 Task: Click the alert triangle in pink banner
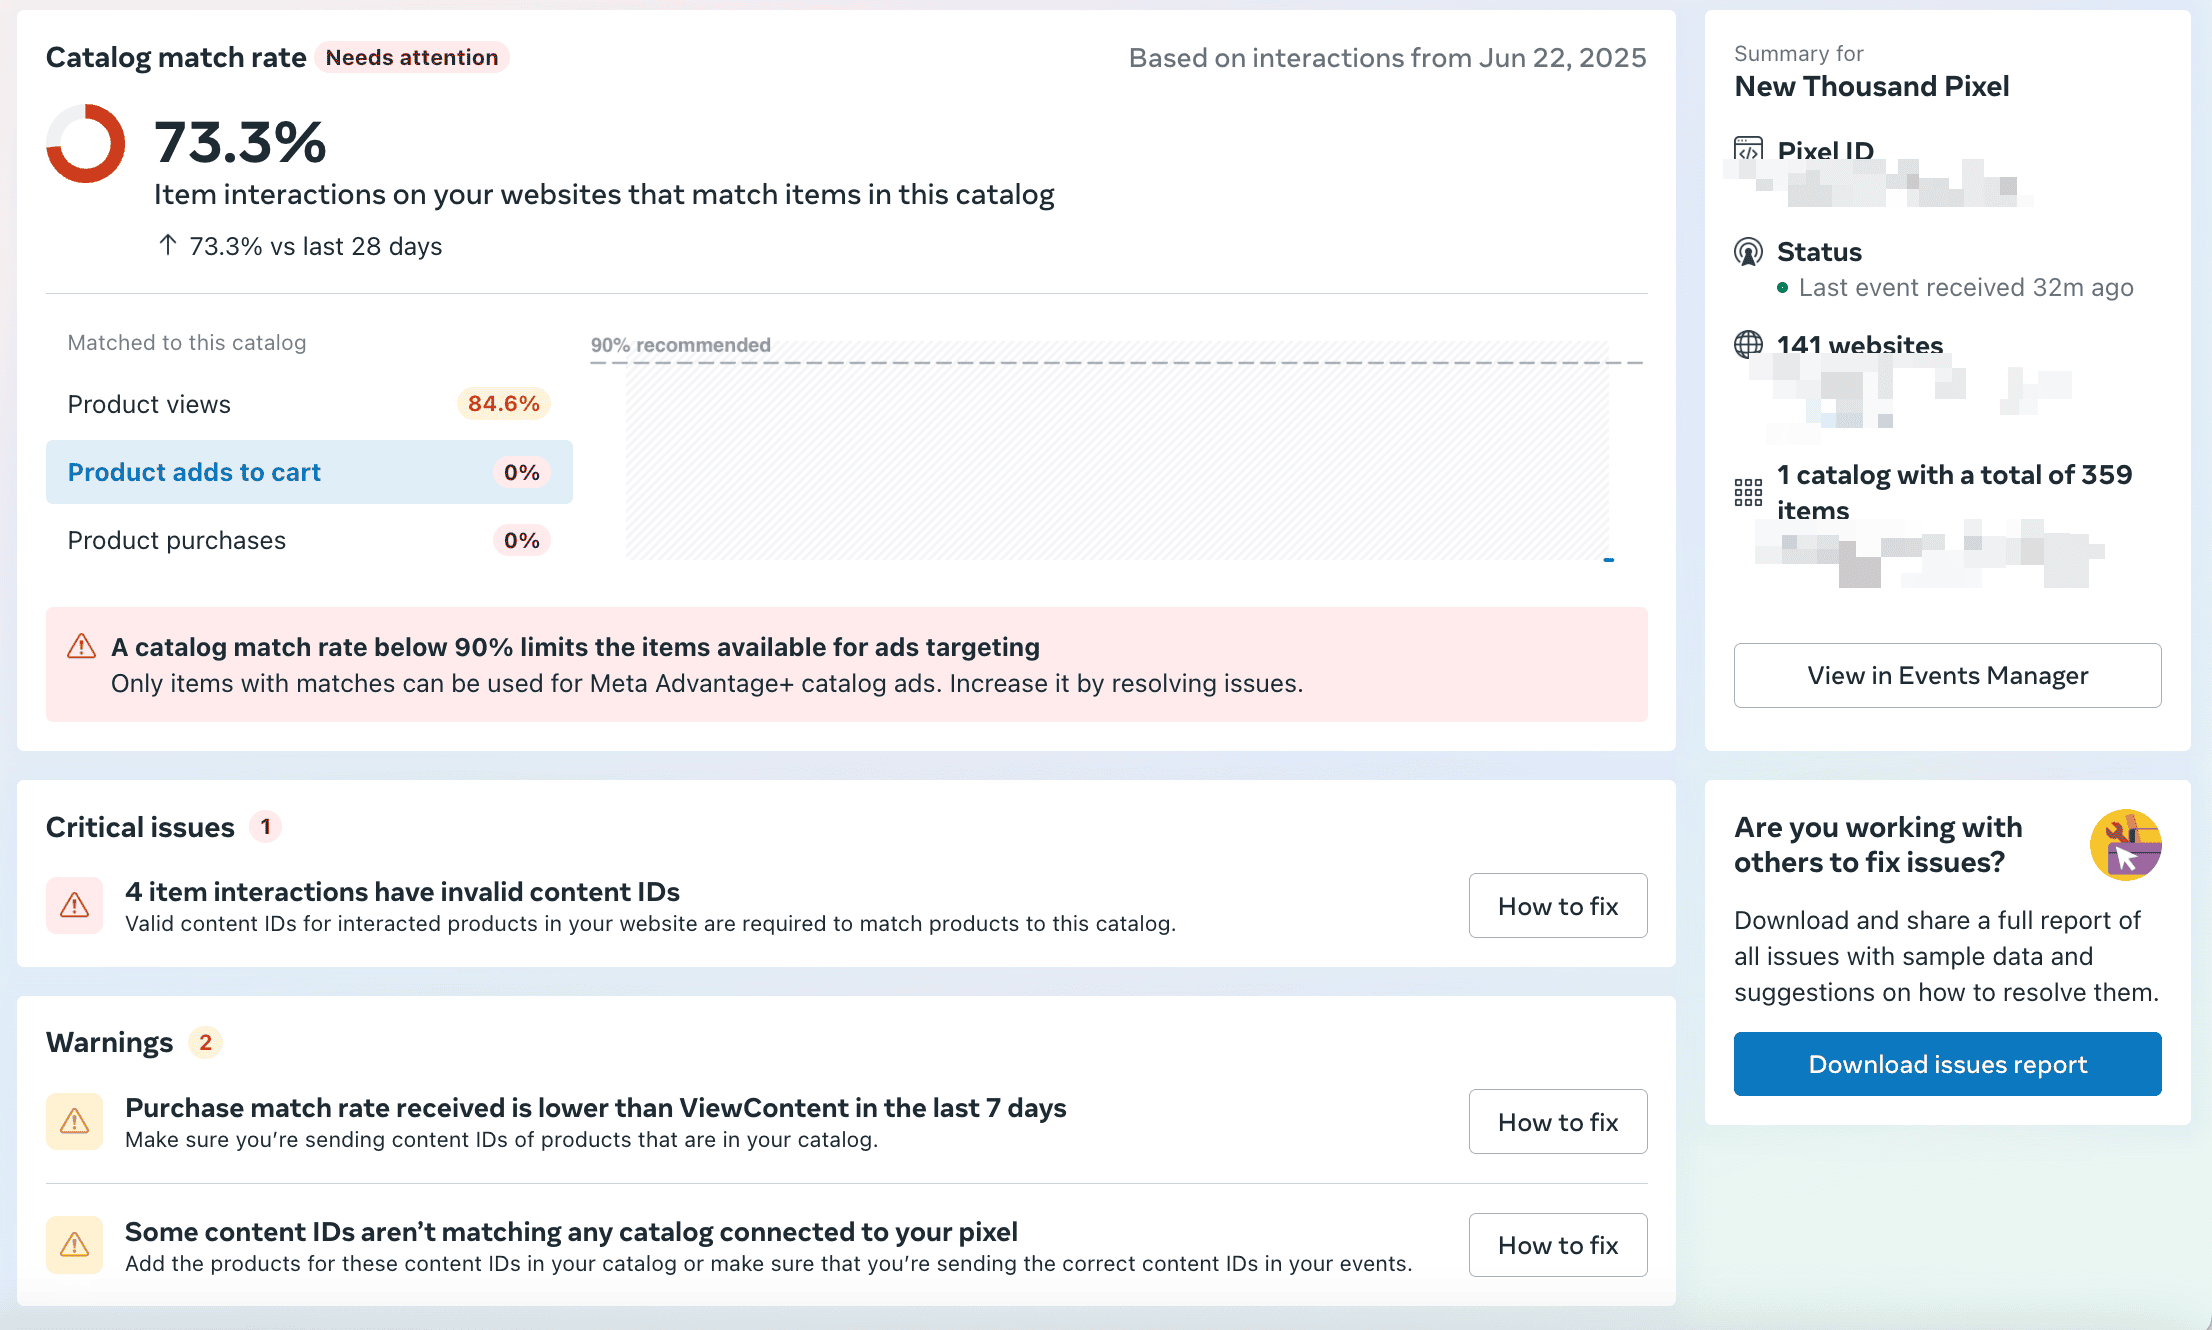pos(81,647)
